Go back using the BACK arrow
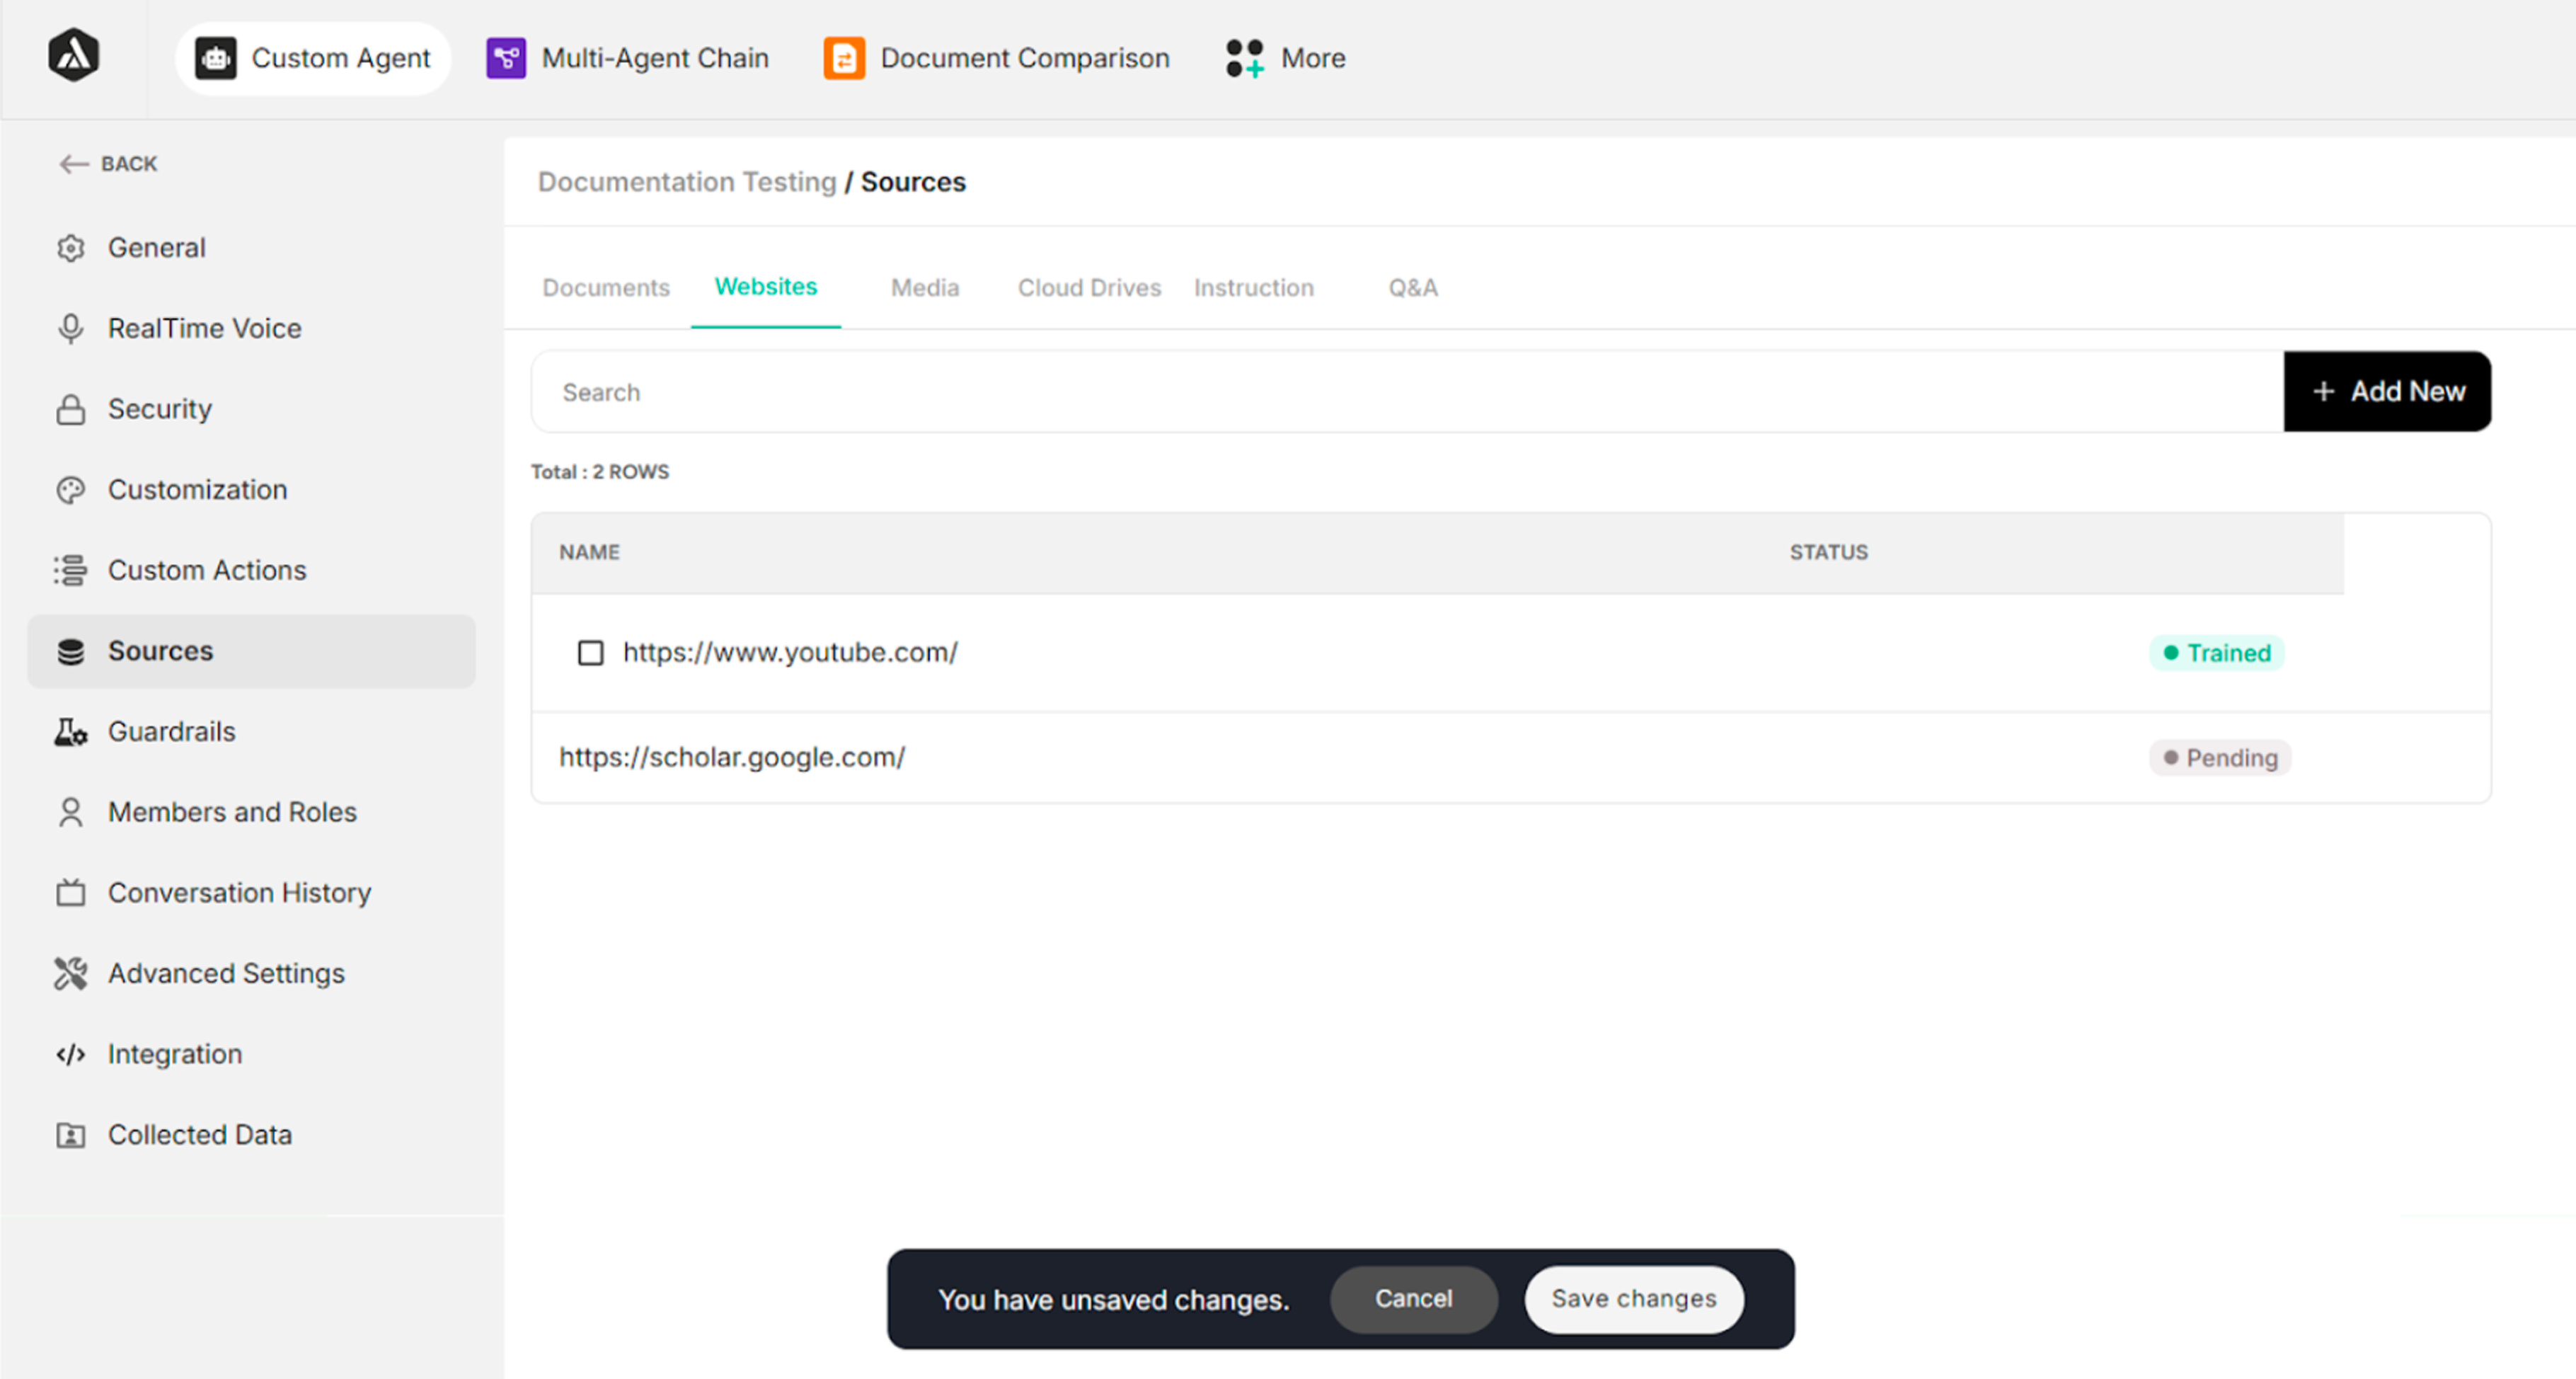 click(x=108, y=164)
